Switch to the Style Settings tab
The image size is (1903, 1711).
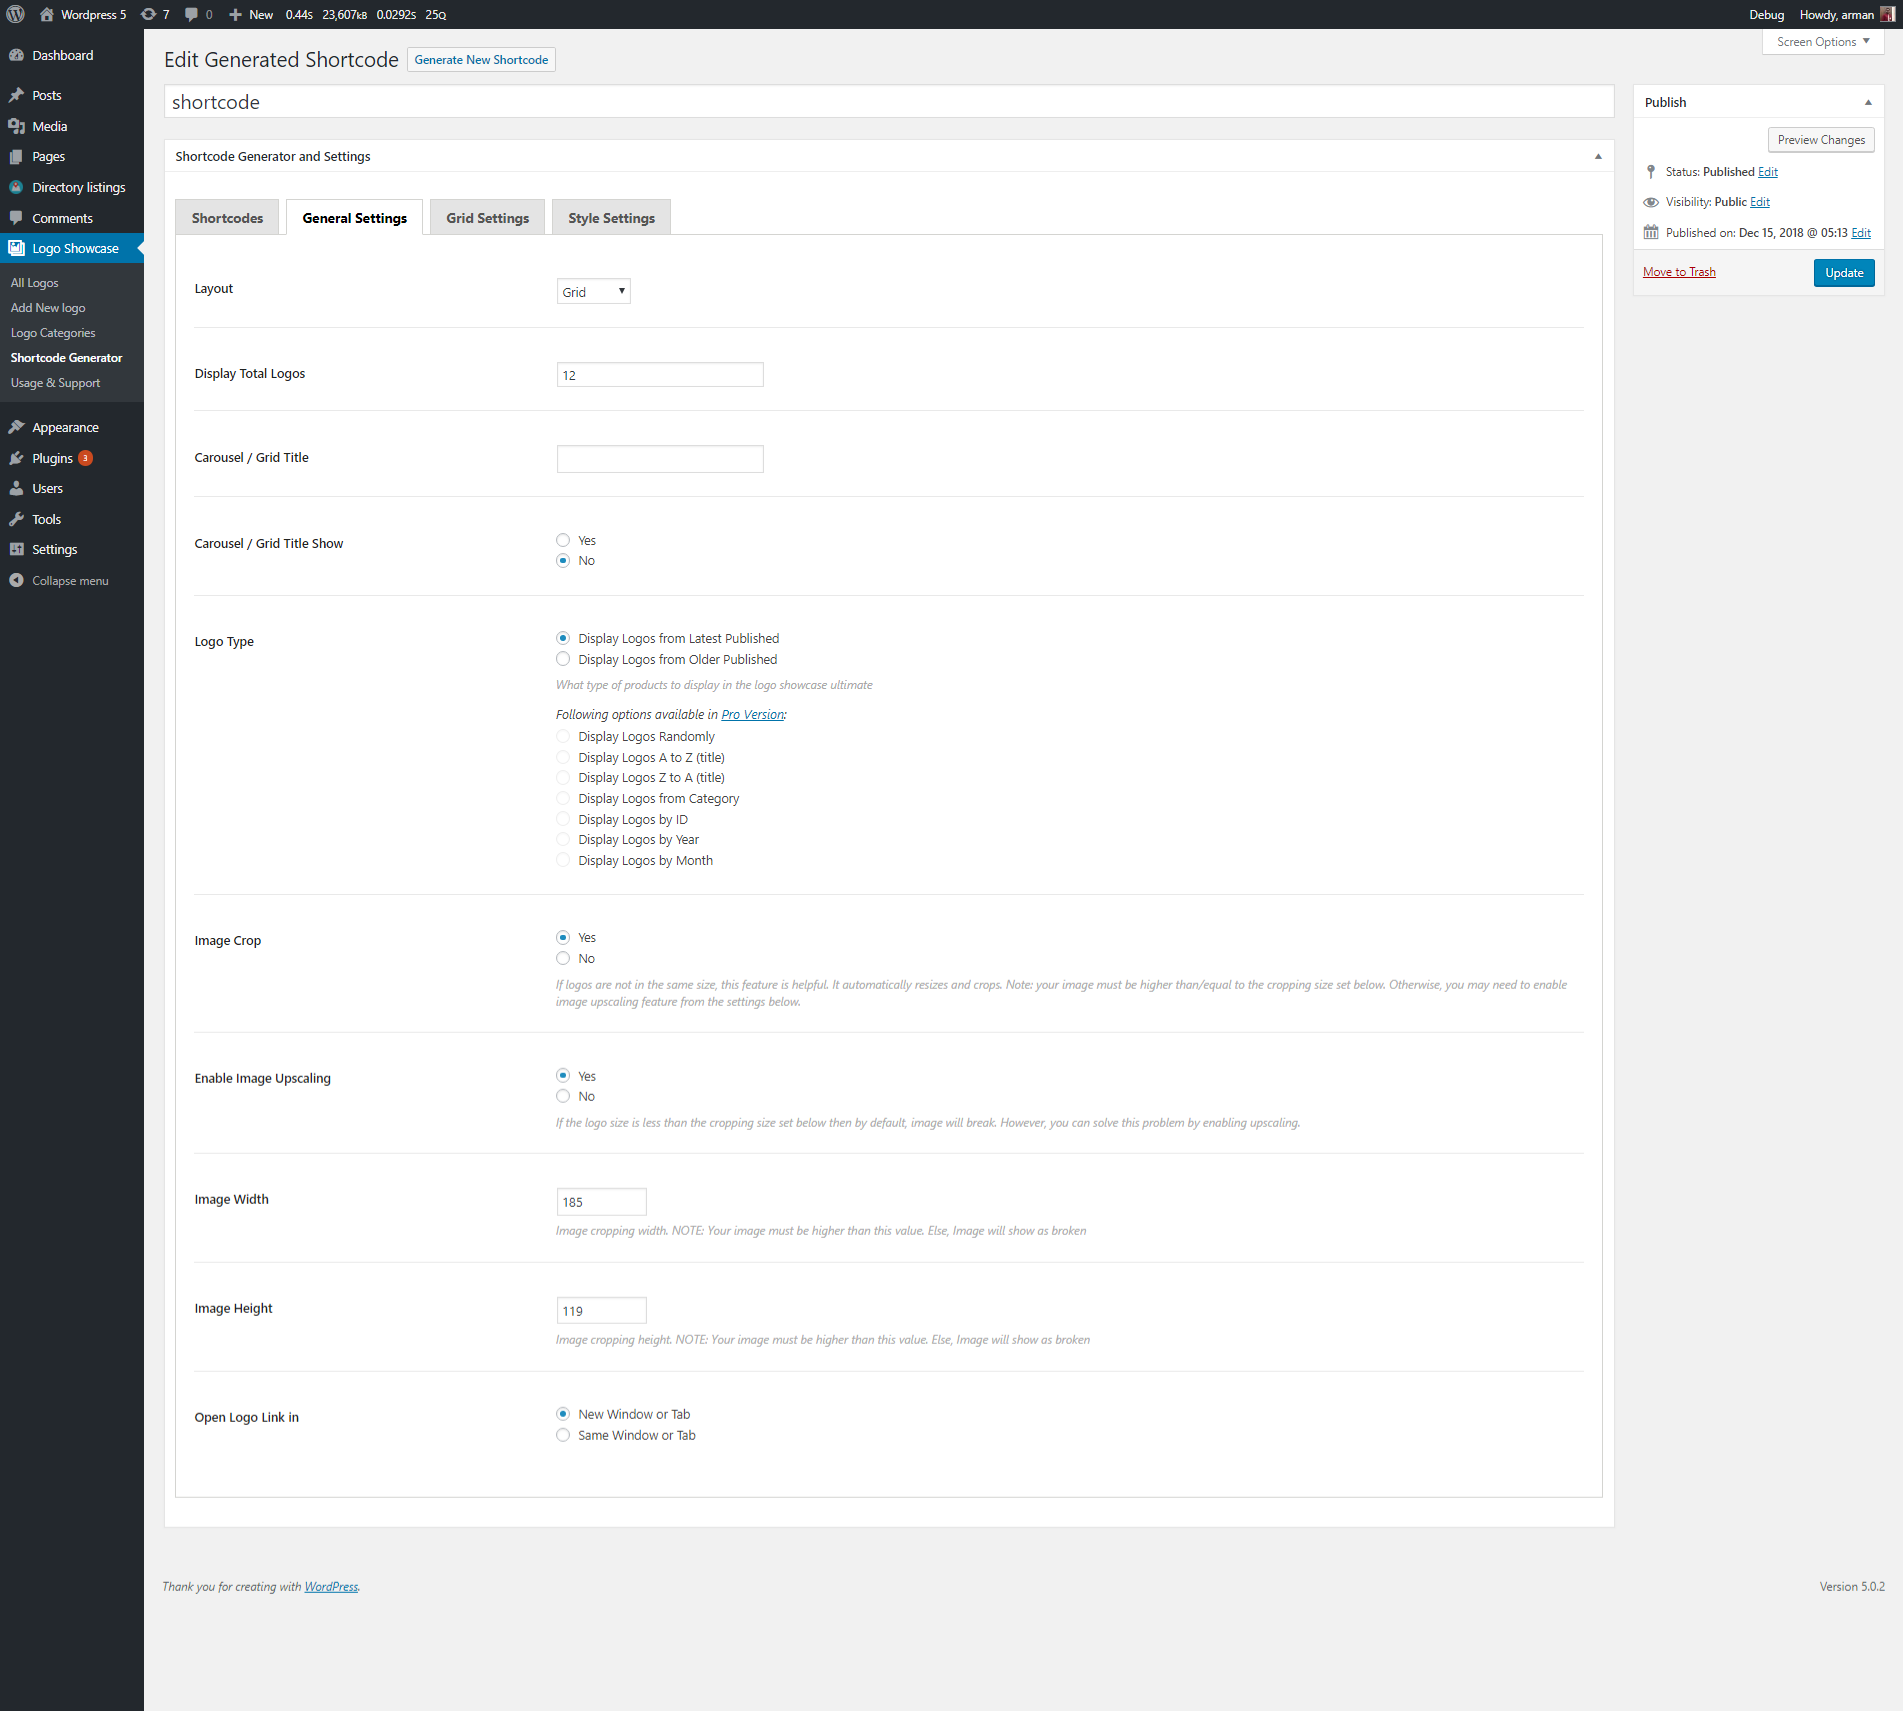[x=611, y=218]
